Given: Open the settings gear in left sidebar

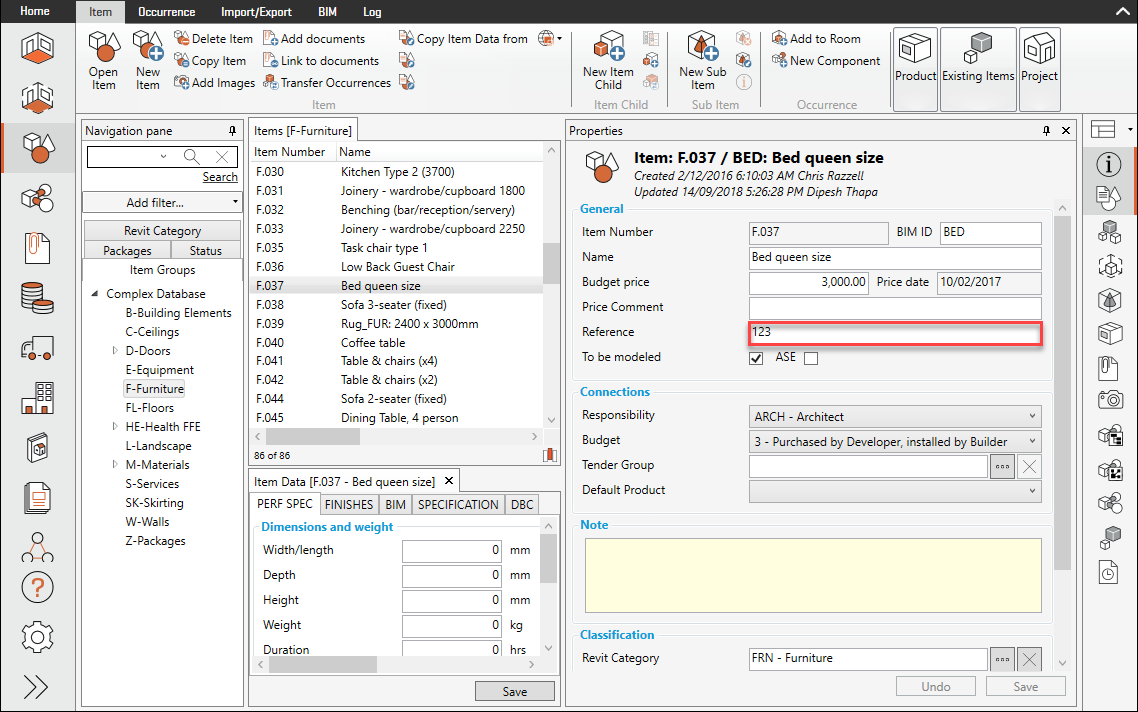Looking at the screenshot, I should [37, 636].
